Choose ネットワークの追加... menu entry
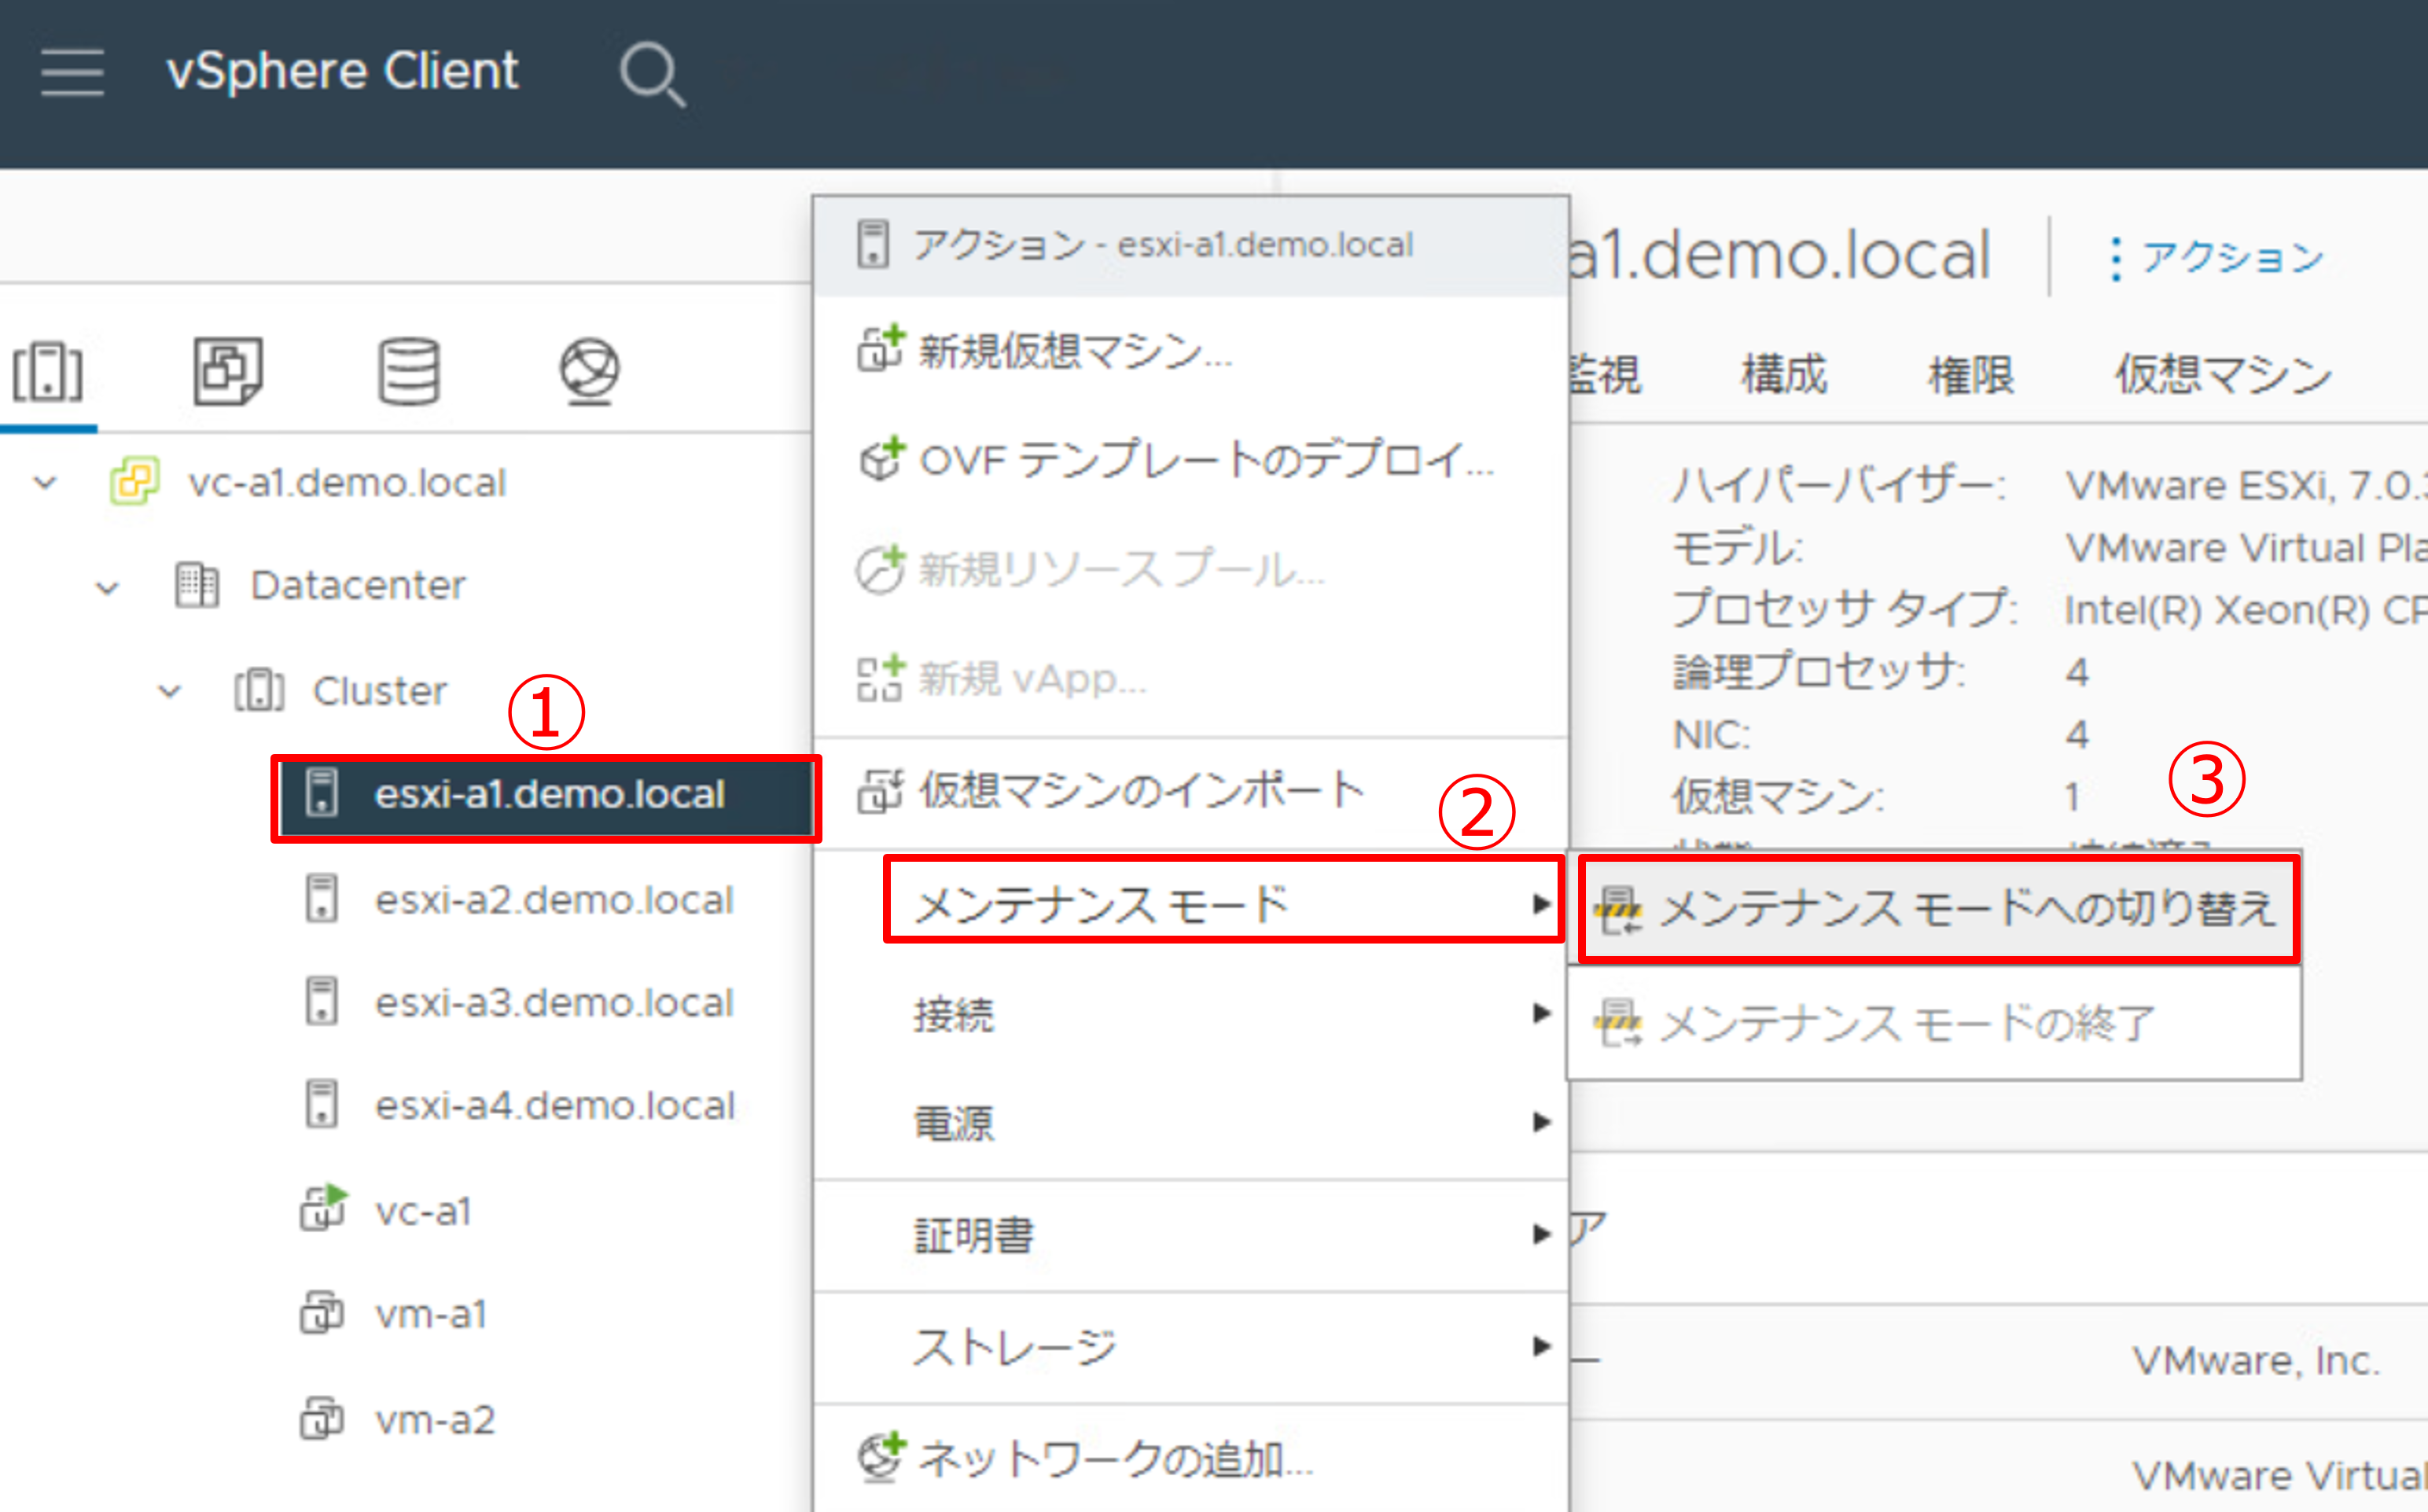This screenshot has width=2428, height=1512. click(x=1191, y=1458)
